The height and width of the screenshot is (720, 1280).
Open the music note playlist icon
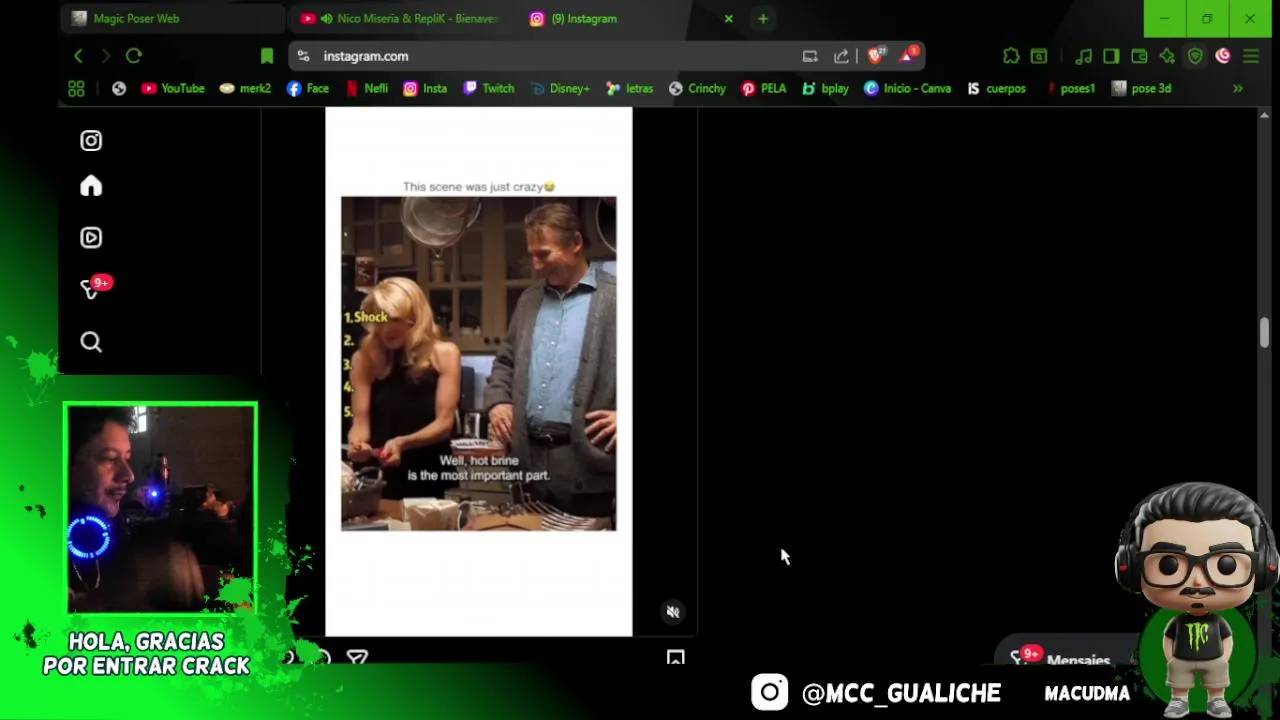pyautogui.click(x=1083, y=56)
